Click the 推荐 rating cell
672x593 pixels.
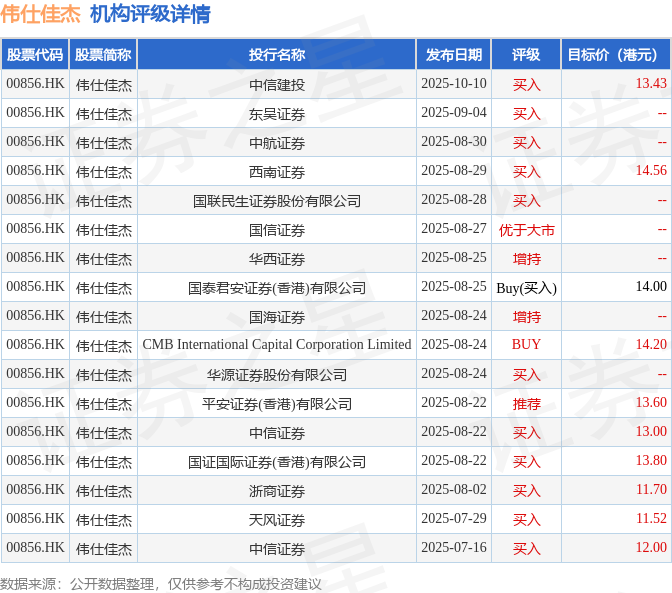[x=526, y=404]
